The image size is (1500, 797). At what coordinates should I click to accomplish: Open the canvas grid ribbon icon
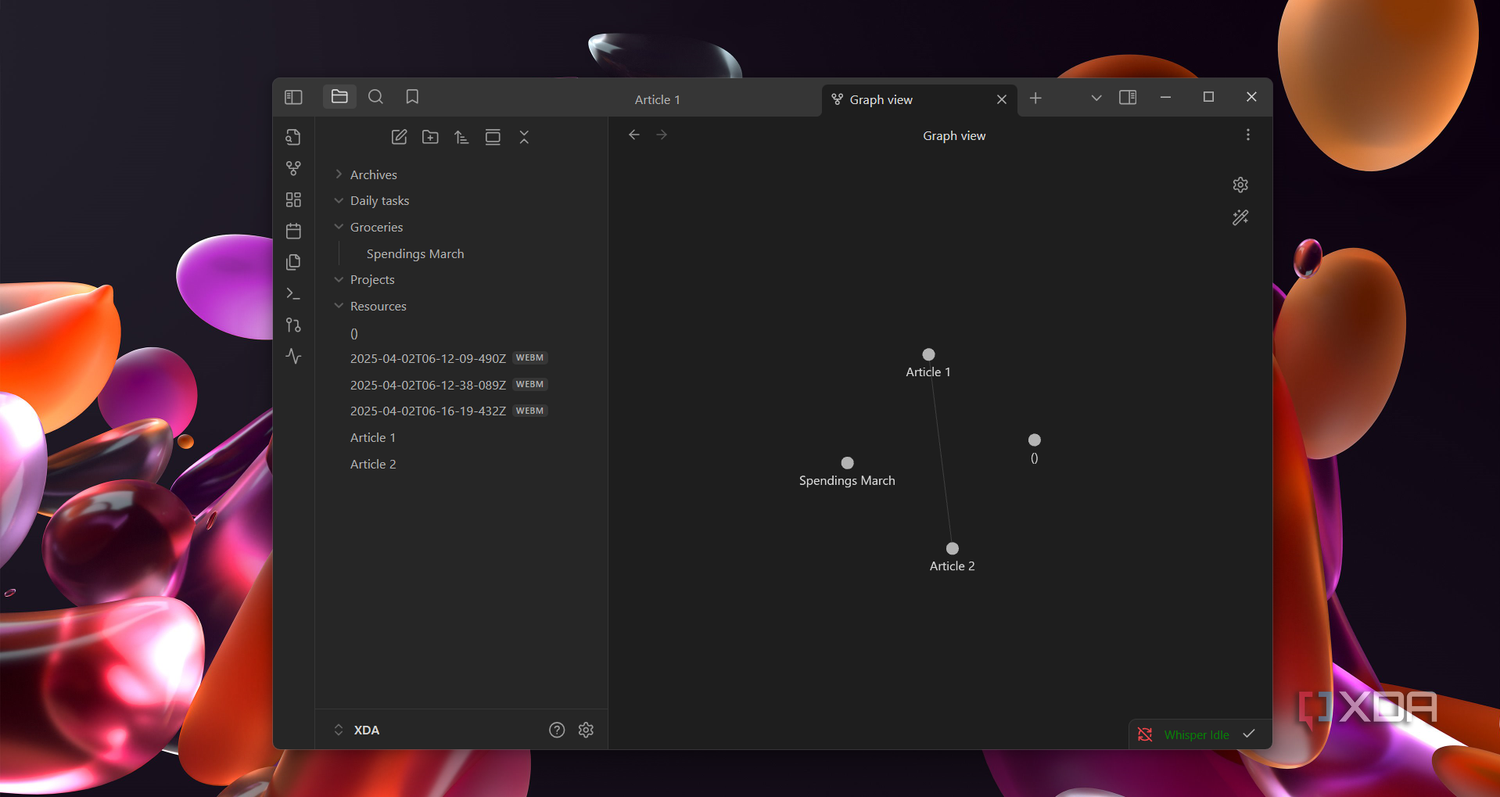point(293,200)
